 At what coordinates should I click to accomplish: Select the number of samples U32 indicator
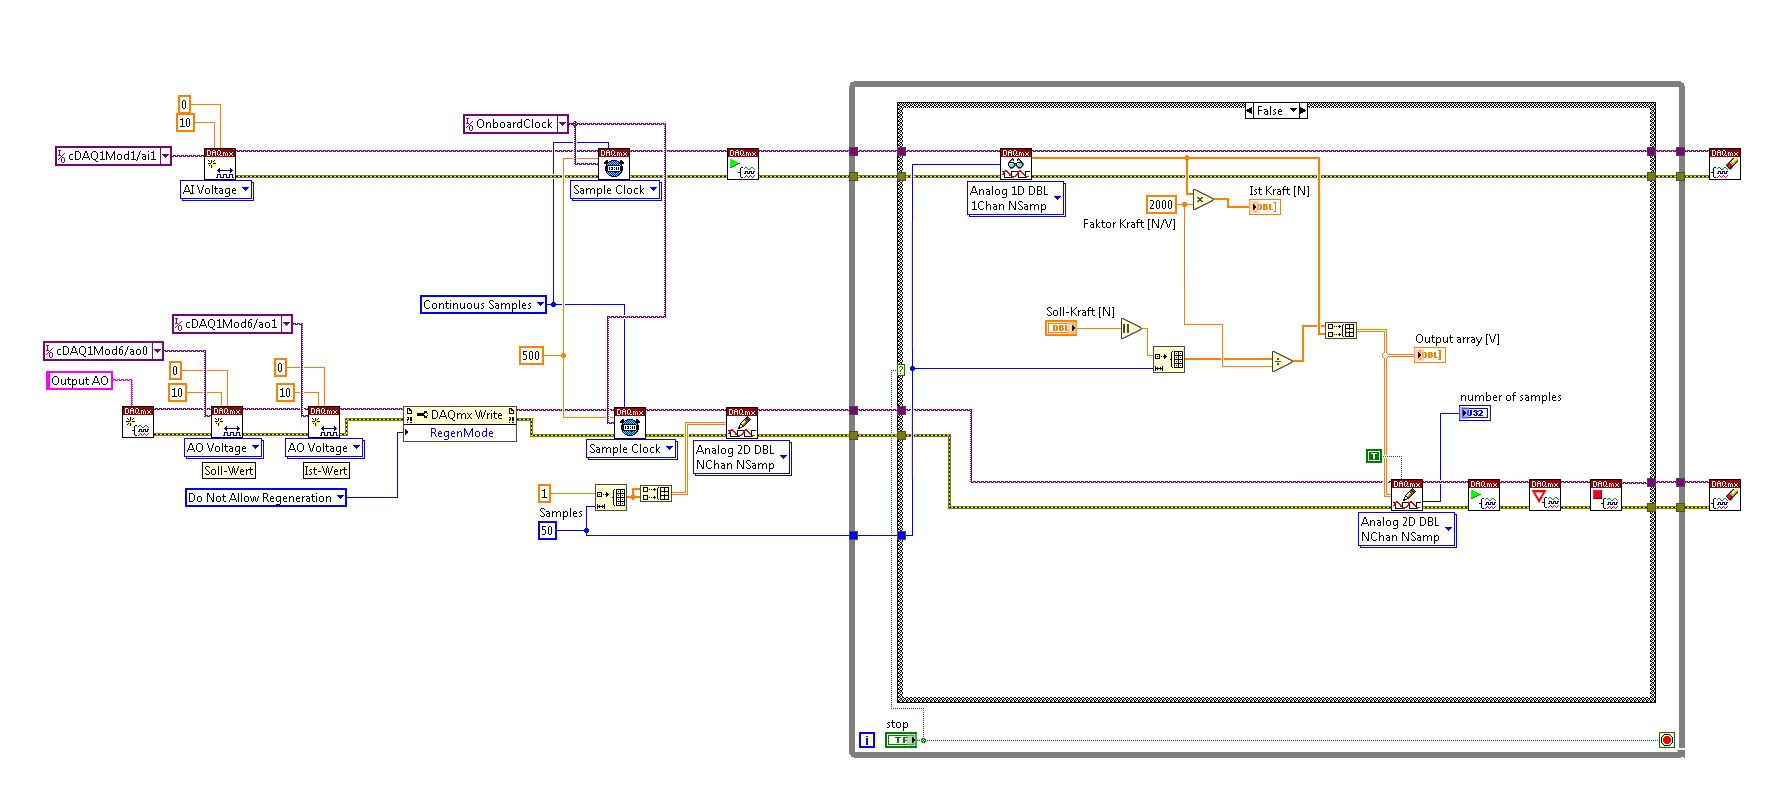(x=1475, y=413)
